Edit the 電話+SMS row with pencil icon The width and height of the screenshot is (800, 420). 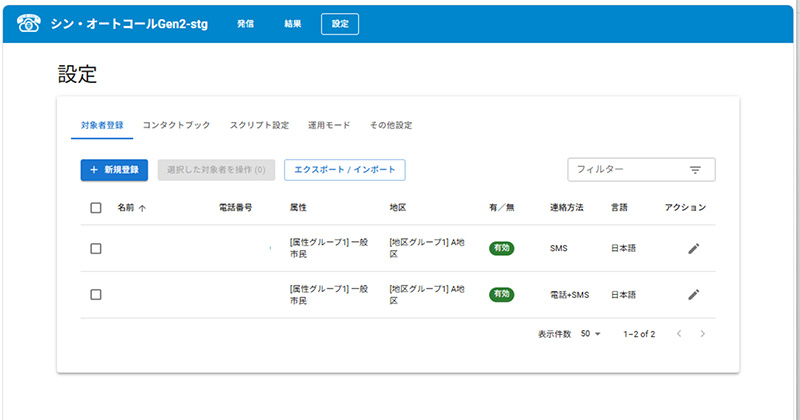click(x=693, y=294)
